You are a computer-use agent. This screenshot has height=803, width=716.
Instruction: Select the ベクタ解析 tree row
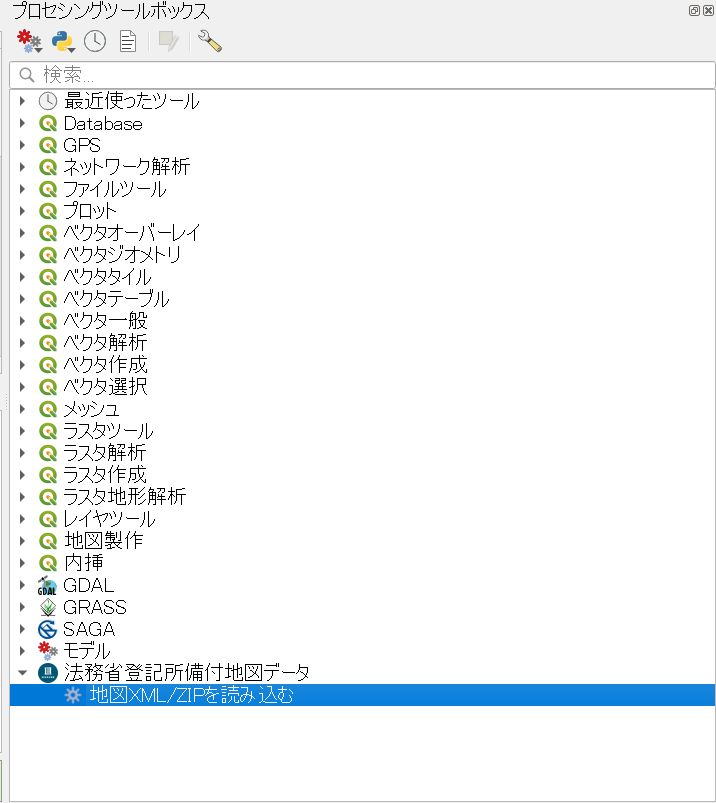[x=362, y=343]
